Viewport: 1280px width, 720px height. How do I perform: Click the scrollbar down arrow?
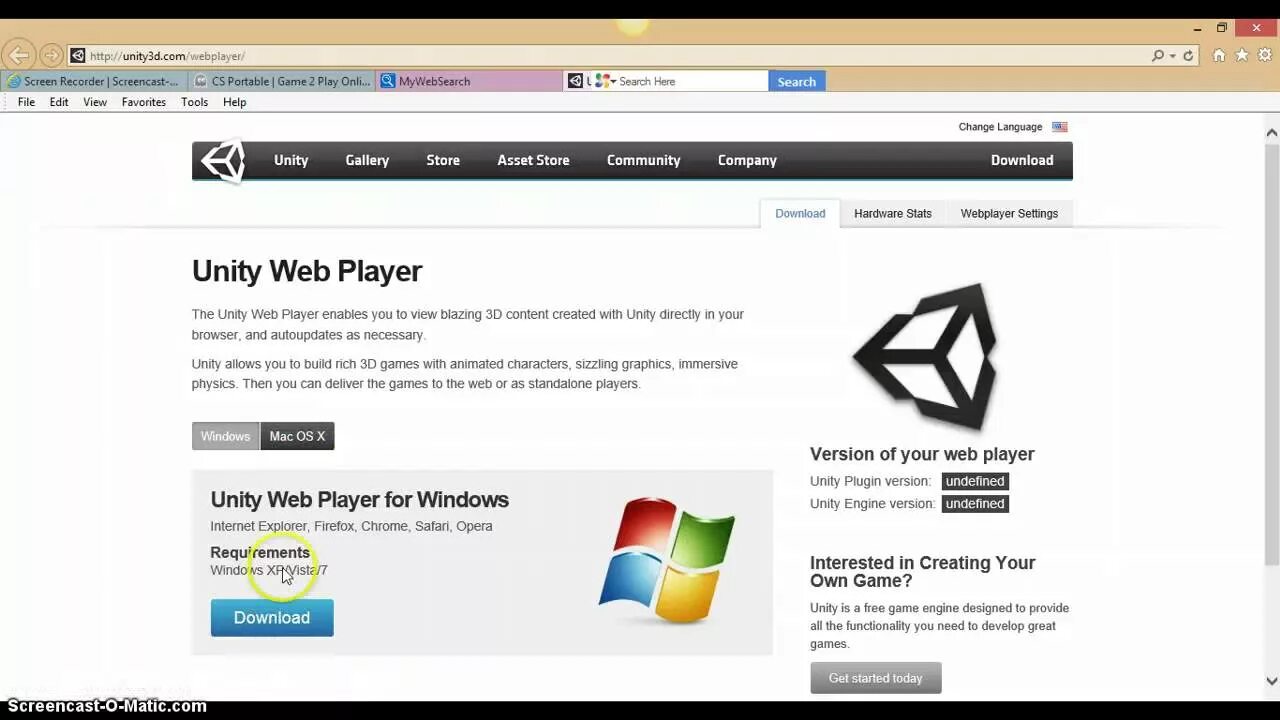(x=1272, y=681)
